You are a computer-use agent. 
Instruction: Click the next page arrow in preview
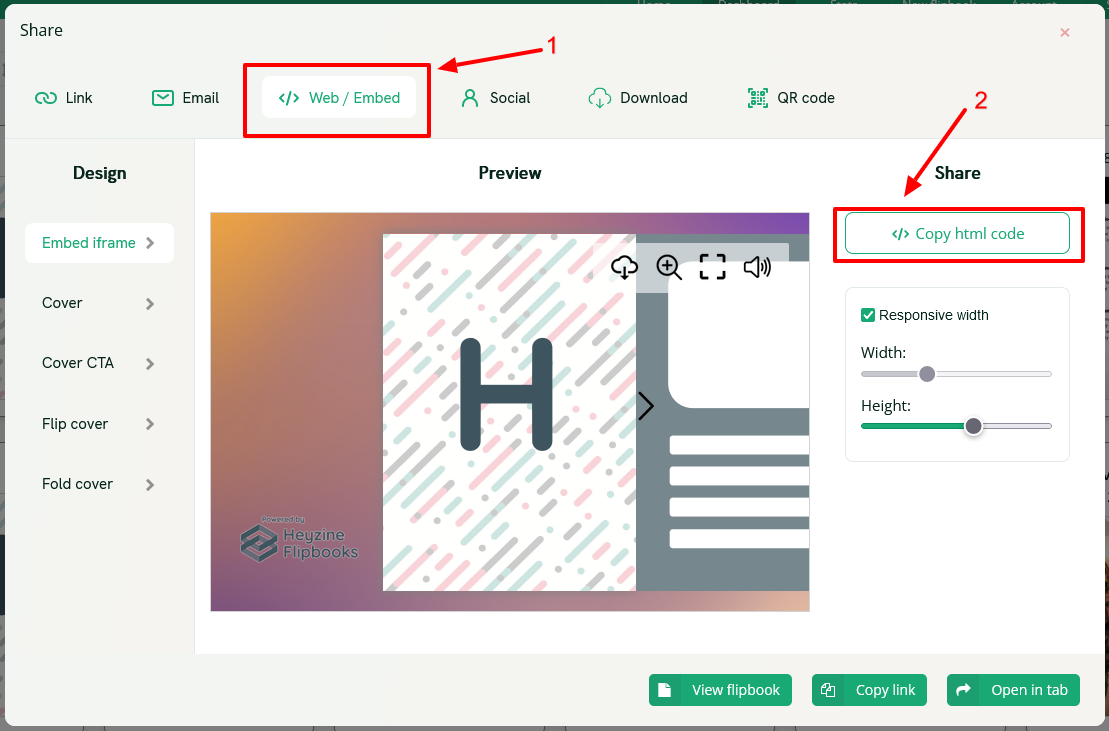(x=645, y=406)
